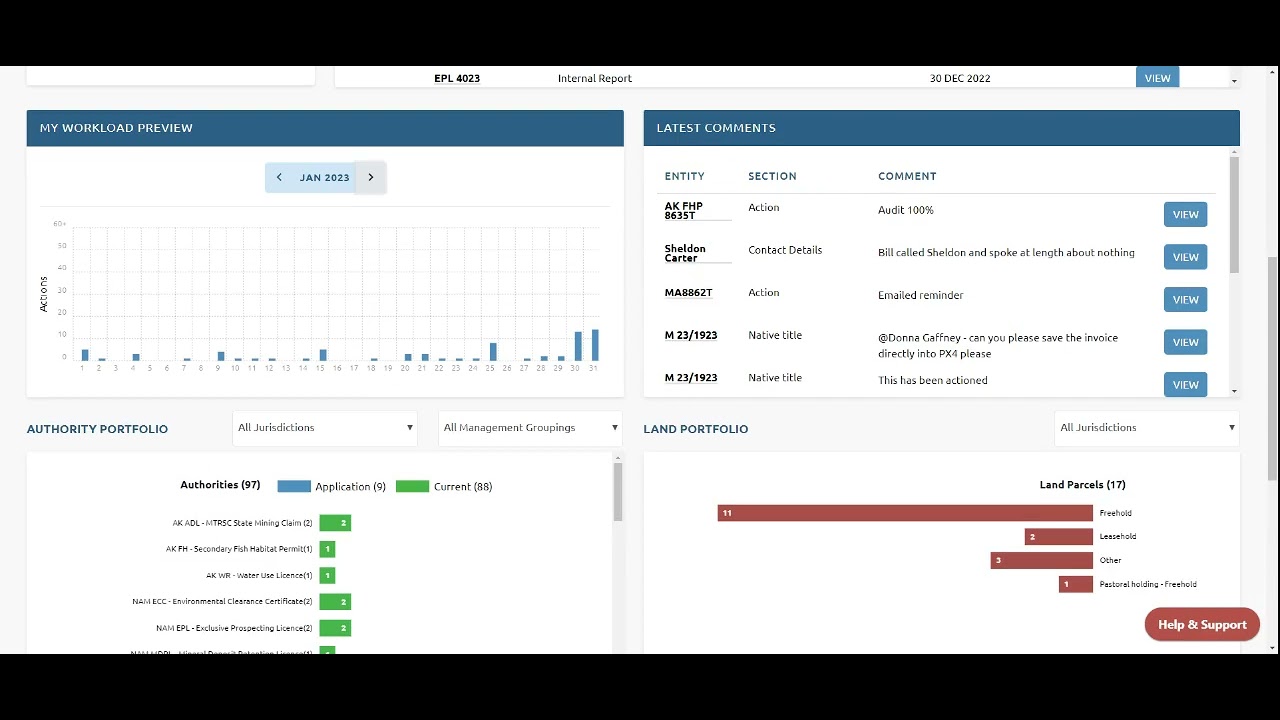Select the Leasehold land parcels bar
Screen dimensions: 1280x720
point(1059,537)
